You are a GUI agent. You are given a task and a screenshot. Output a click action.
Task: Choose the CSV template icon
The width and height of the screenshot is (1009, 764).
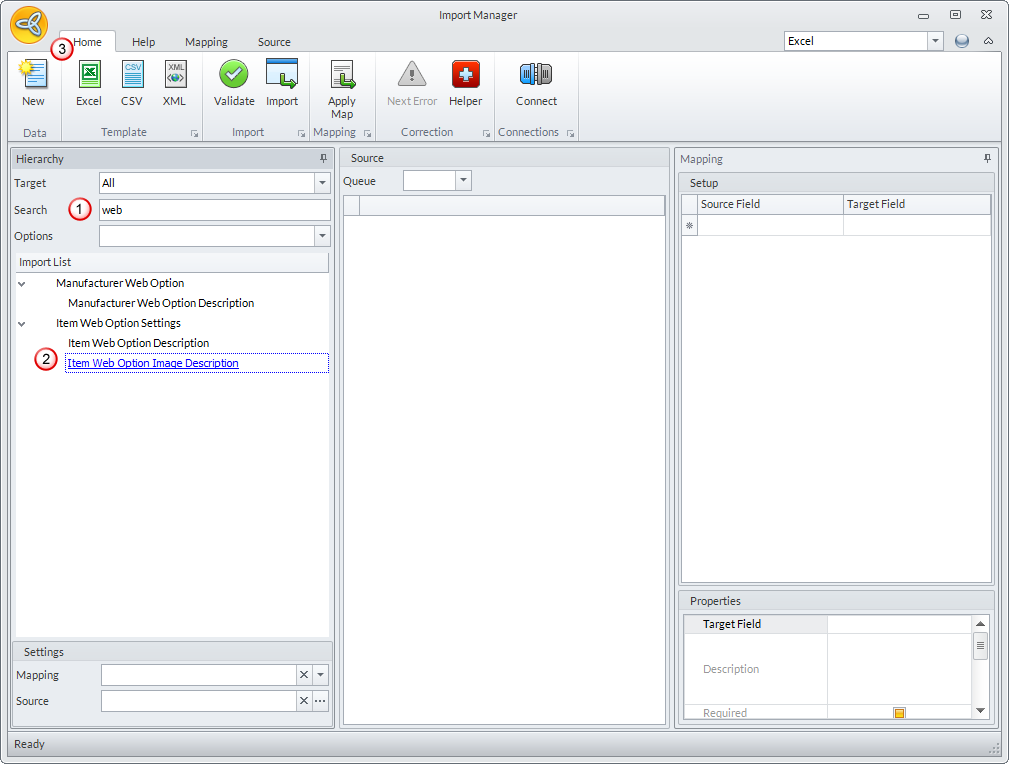(132, 76)
